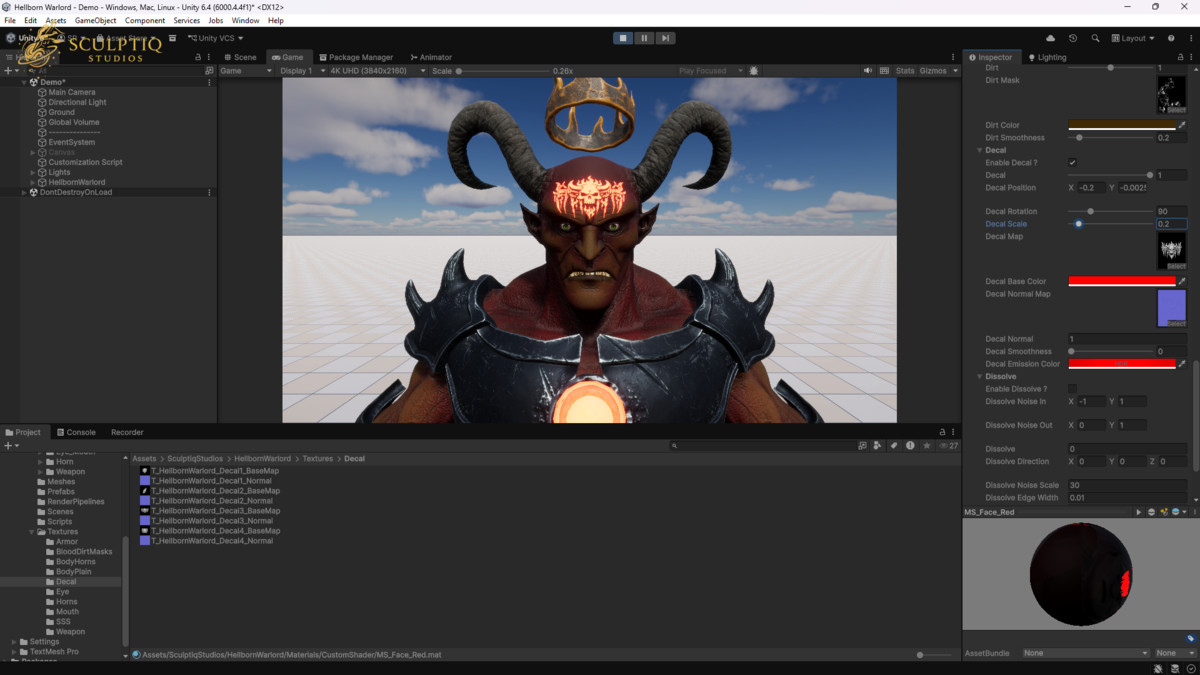Open the Window menu
This screenshot has height=675, width=1200.
click(245, 20)
